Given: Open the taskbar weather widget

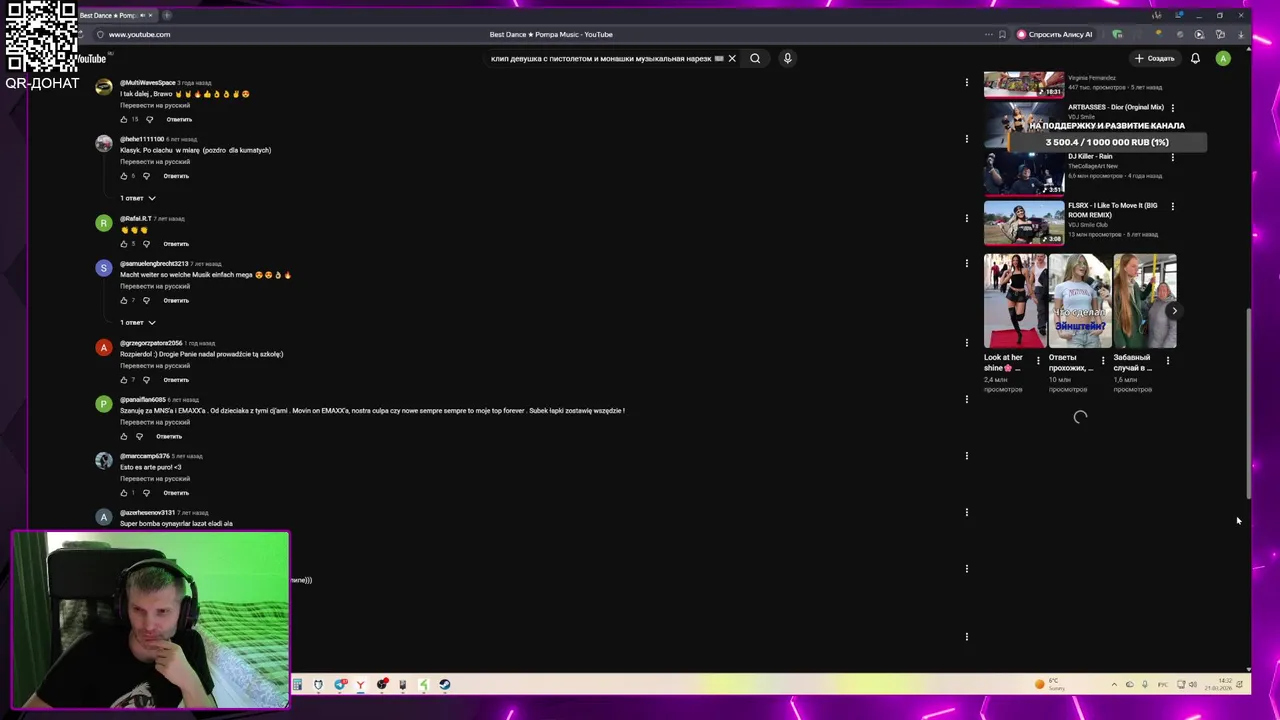Looking at the screenshot, I should click(1049, 685).
